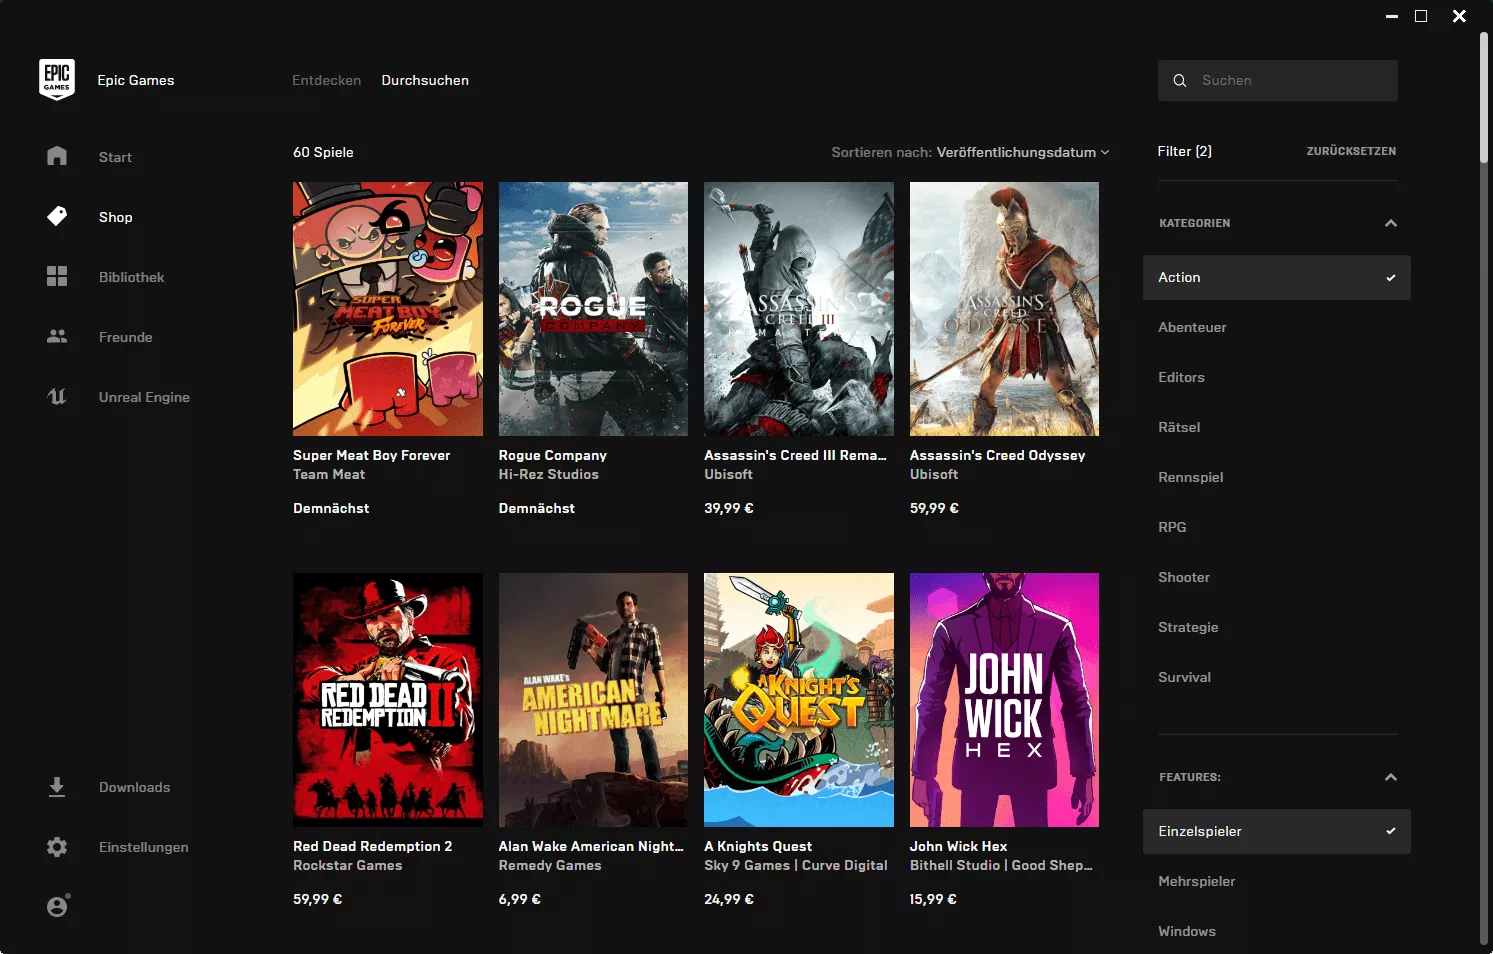
Task: Open Bibliothek via the grid icon
Action: click(57, 276)
